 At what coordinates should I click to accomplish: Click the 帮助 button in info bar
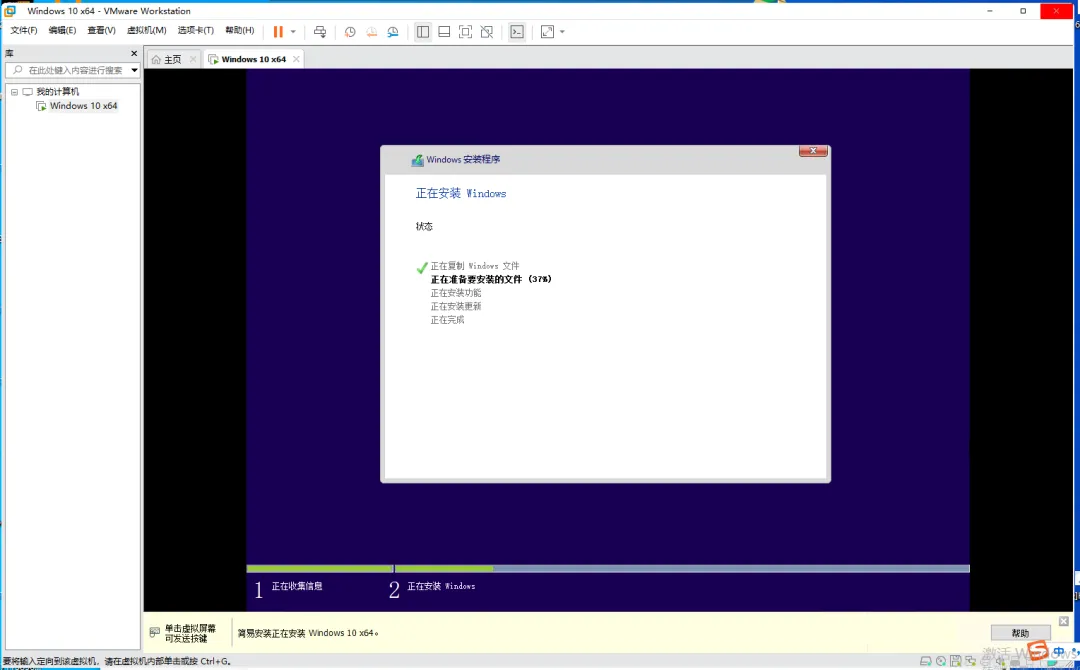1020,633
